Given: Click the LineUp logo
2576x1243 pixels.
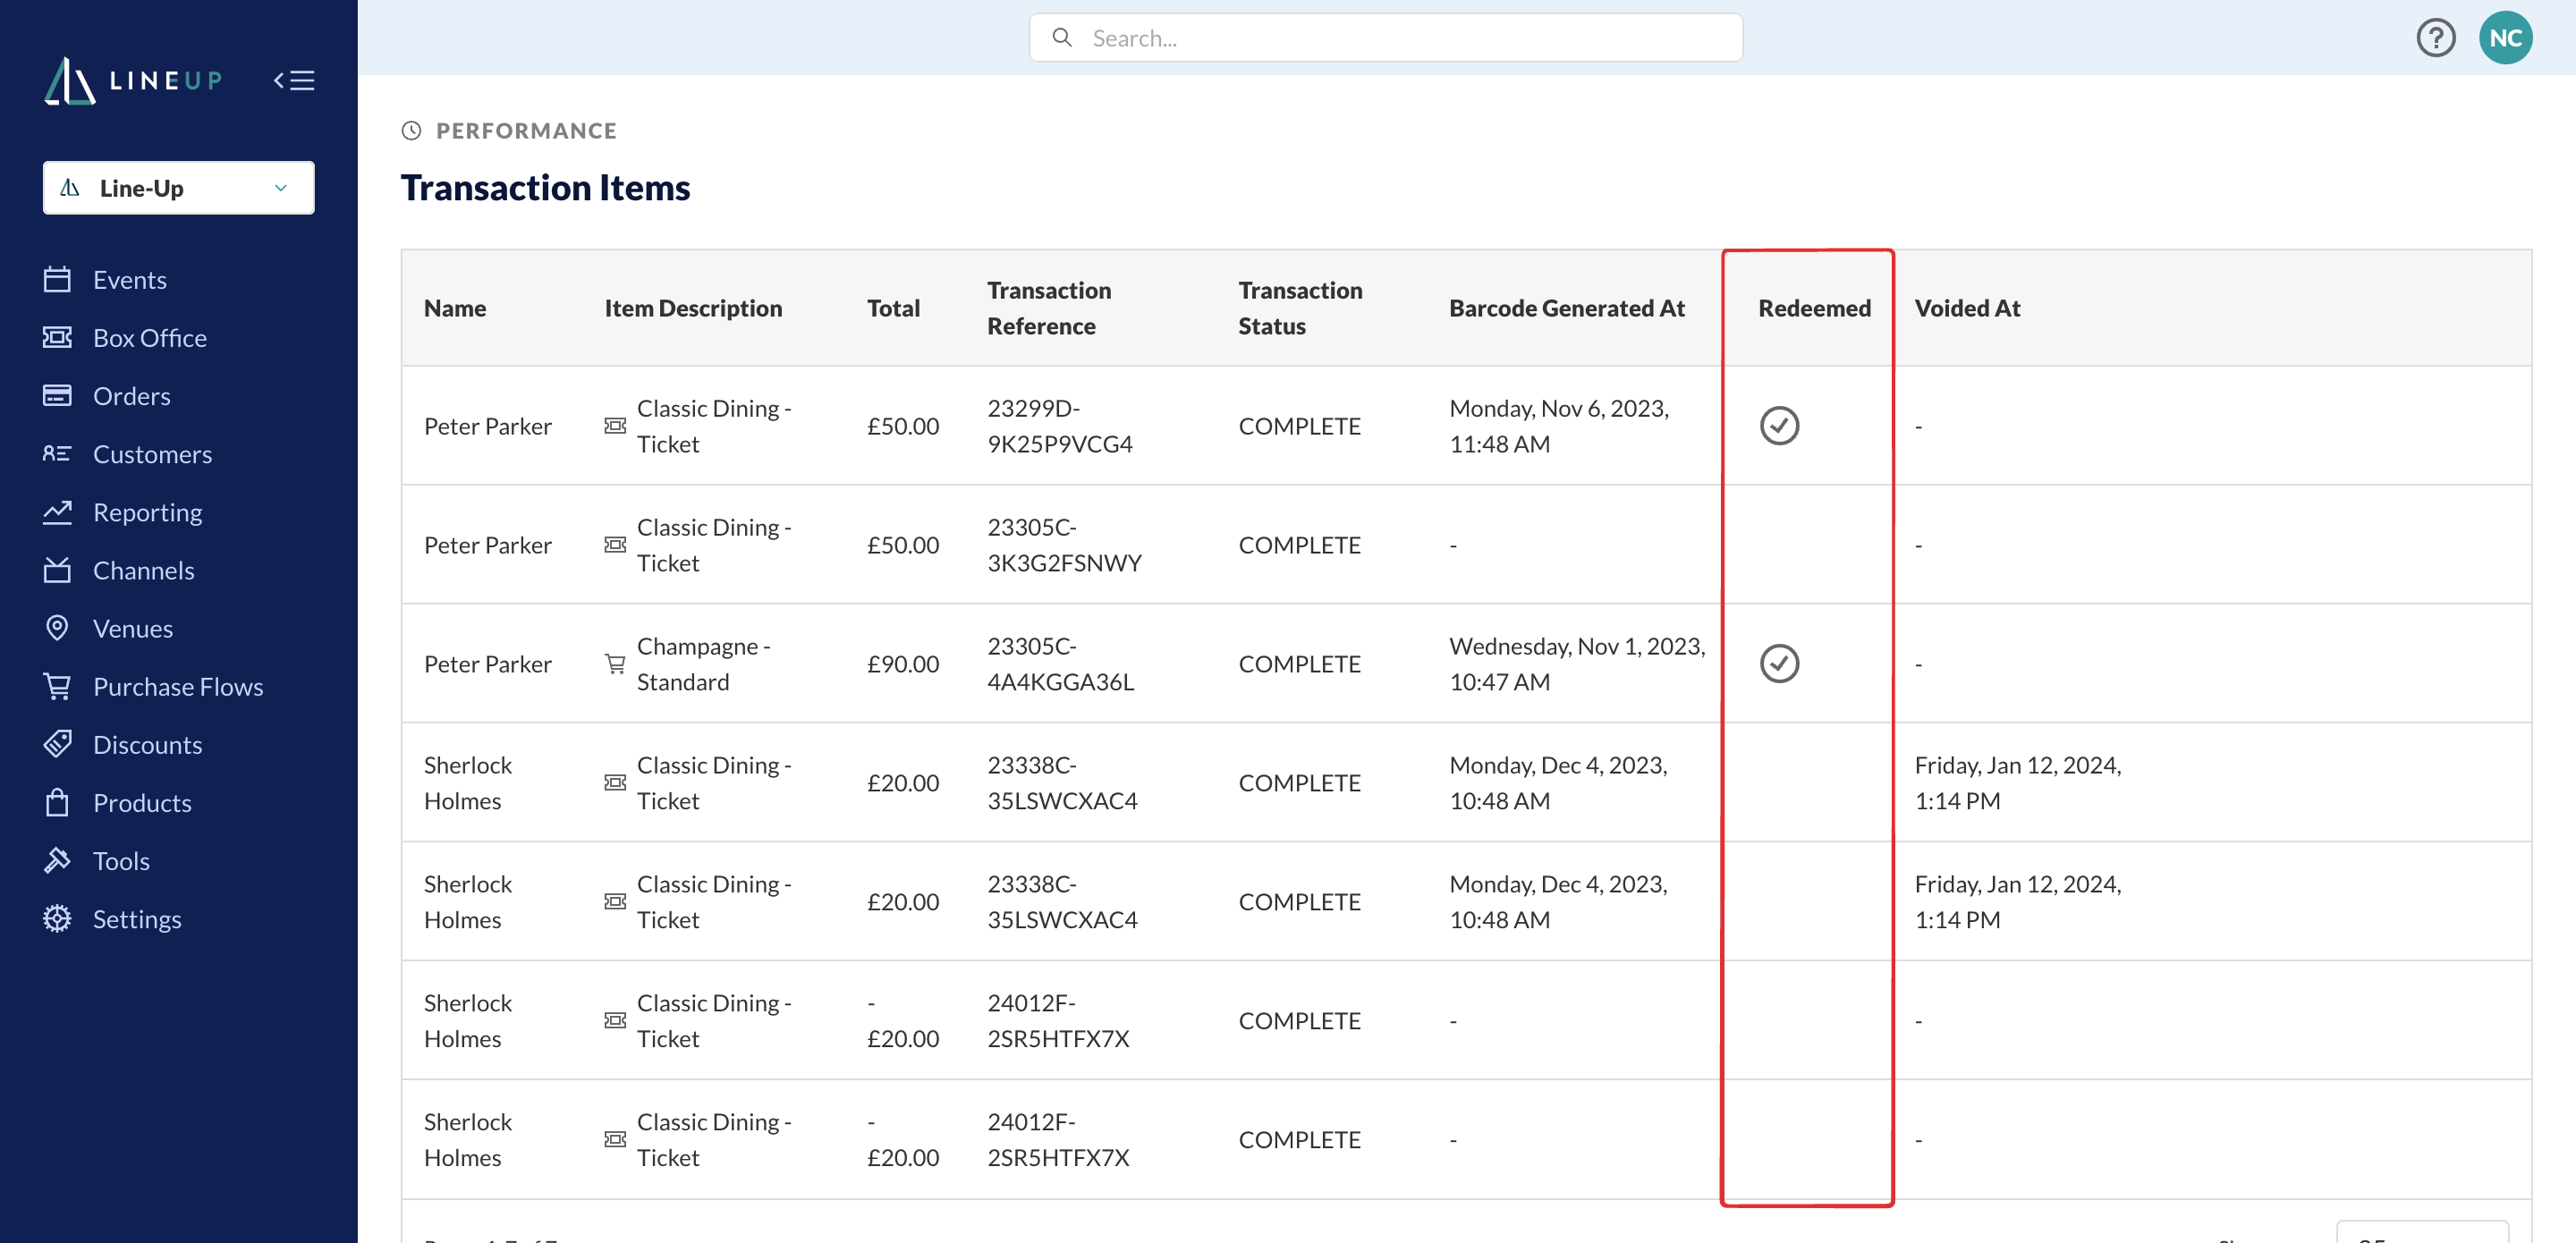Looking at the screenshot, I should point(134,80).
